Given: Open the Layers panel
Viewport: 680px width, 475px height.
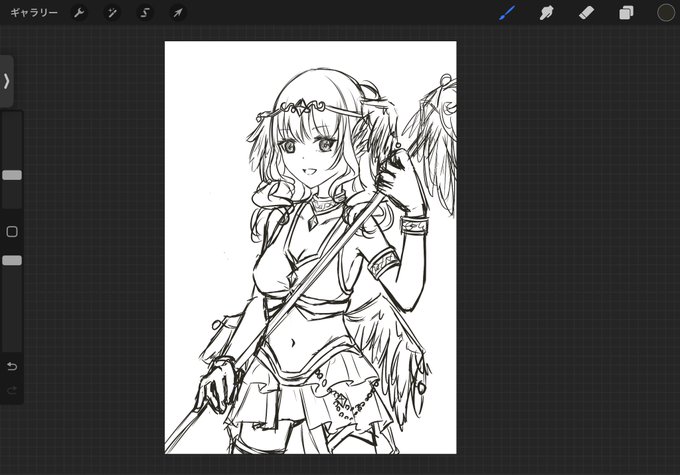Looking at the screenshot, I should pos(626,13).
